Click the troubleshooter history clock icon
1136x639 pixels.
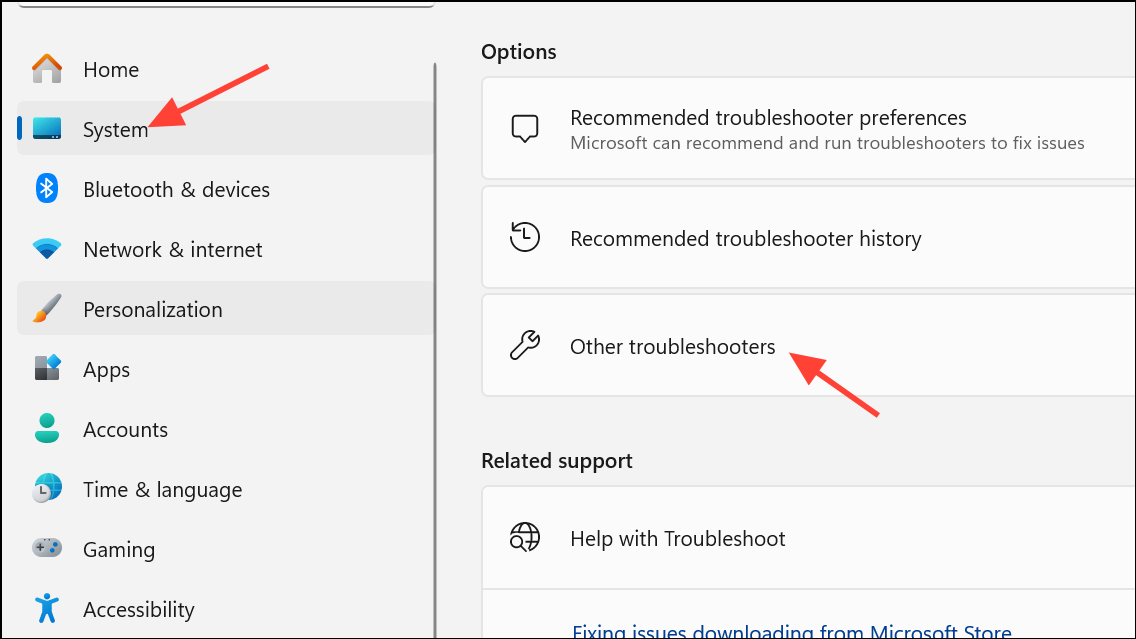(x=525, y=238)
